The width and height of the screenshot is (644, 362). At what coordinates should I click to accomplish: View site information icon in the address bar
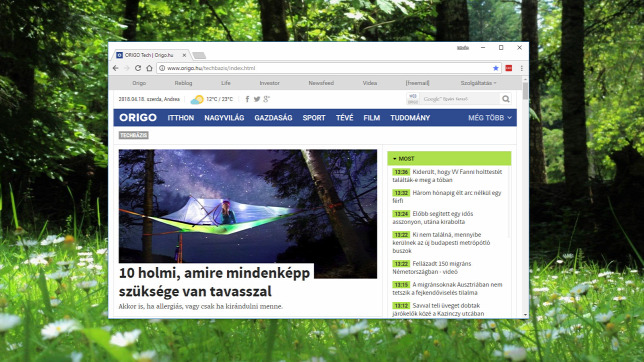point(162,68)
